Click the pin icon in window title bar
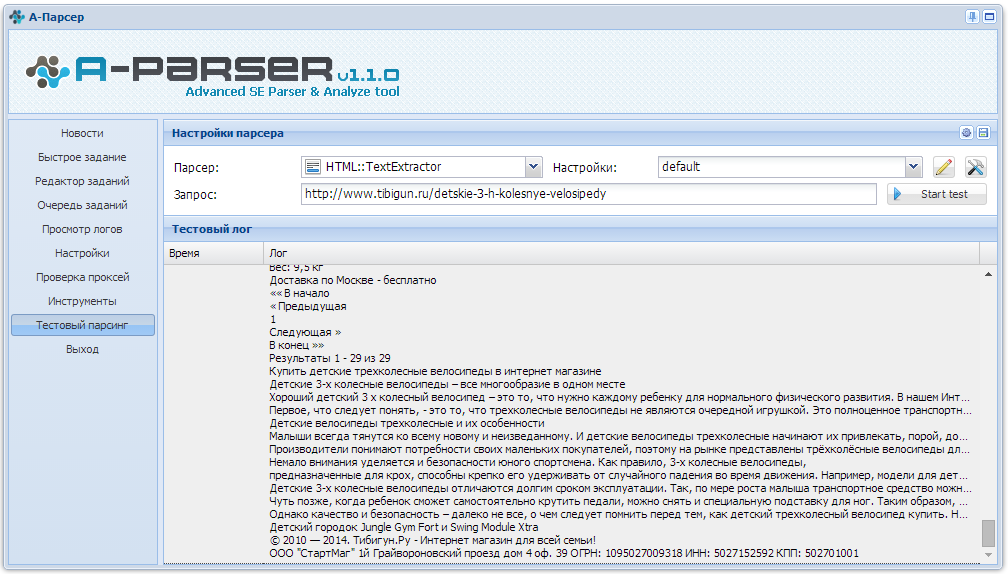1008x574 pixels. (x=973, y=17)
